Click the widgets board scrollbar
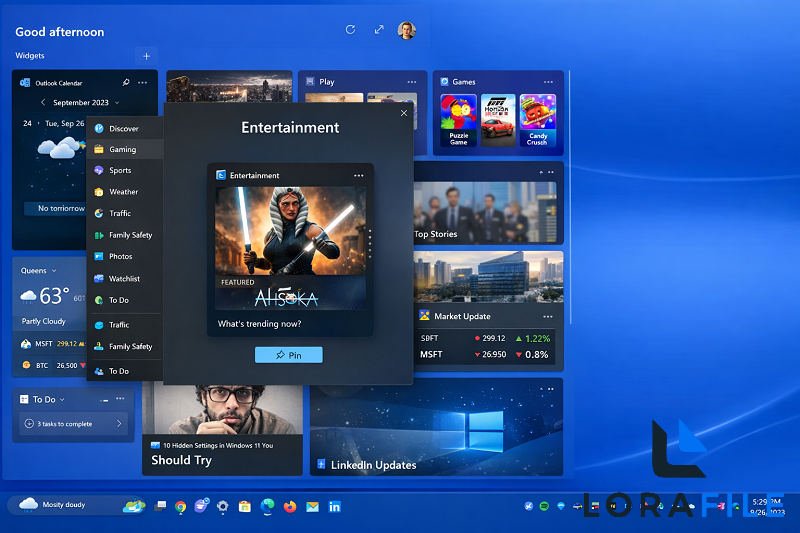This screenshot has height=533, width=800. (x=570, y=197)
